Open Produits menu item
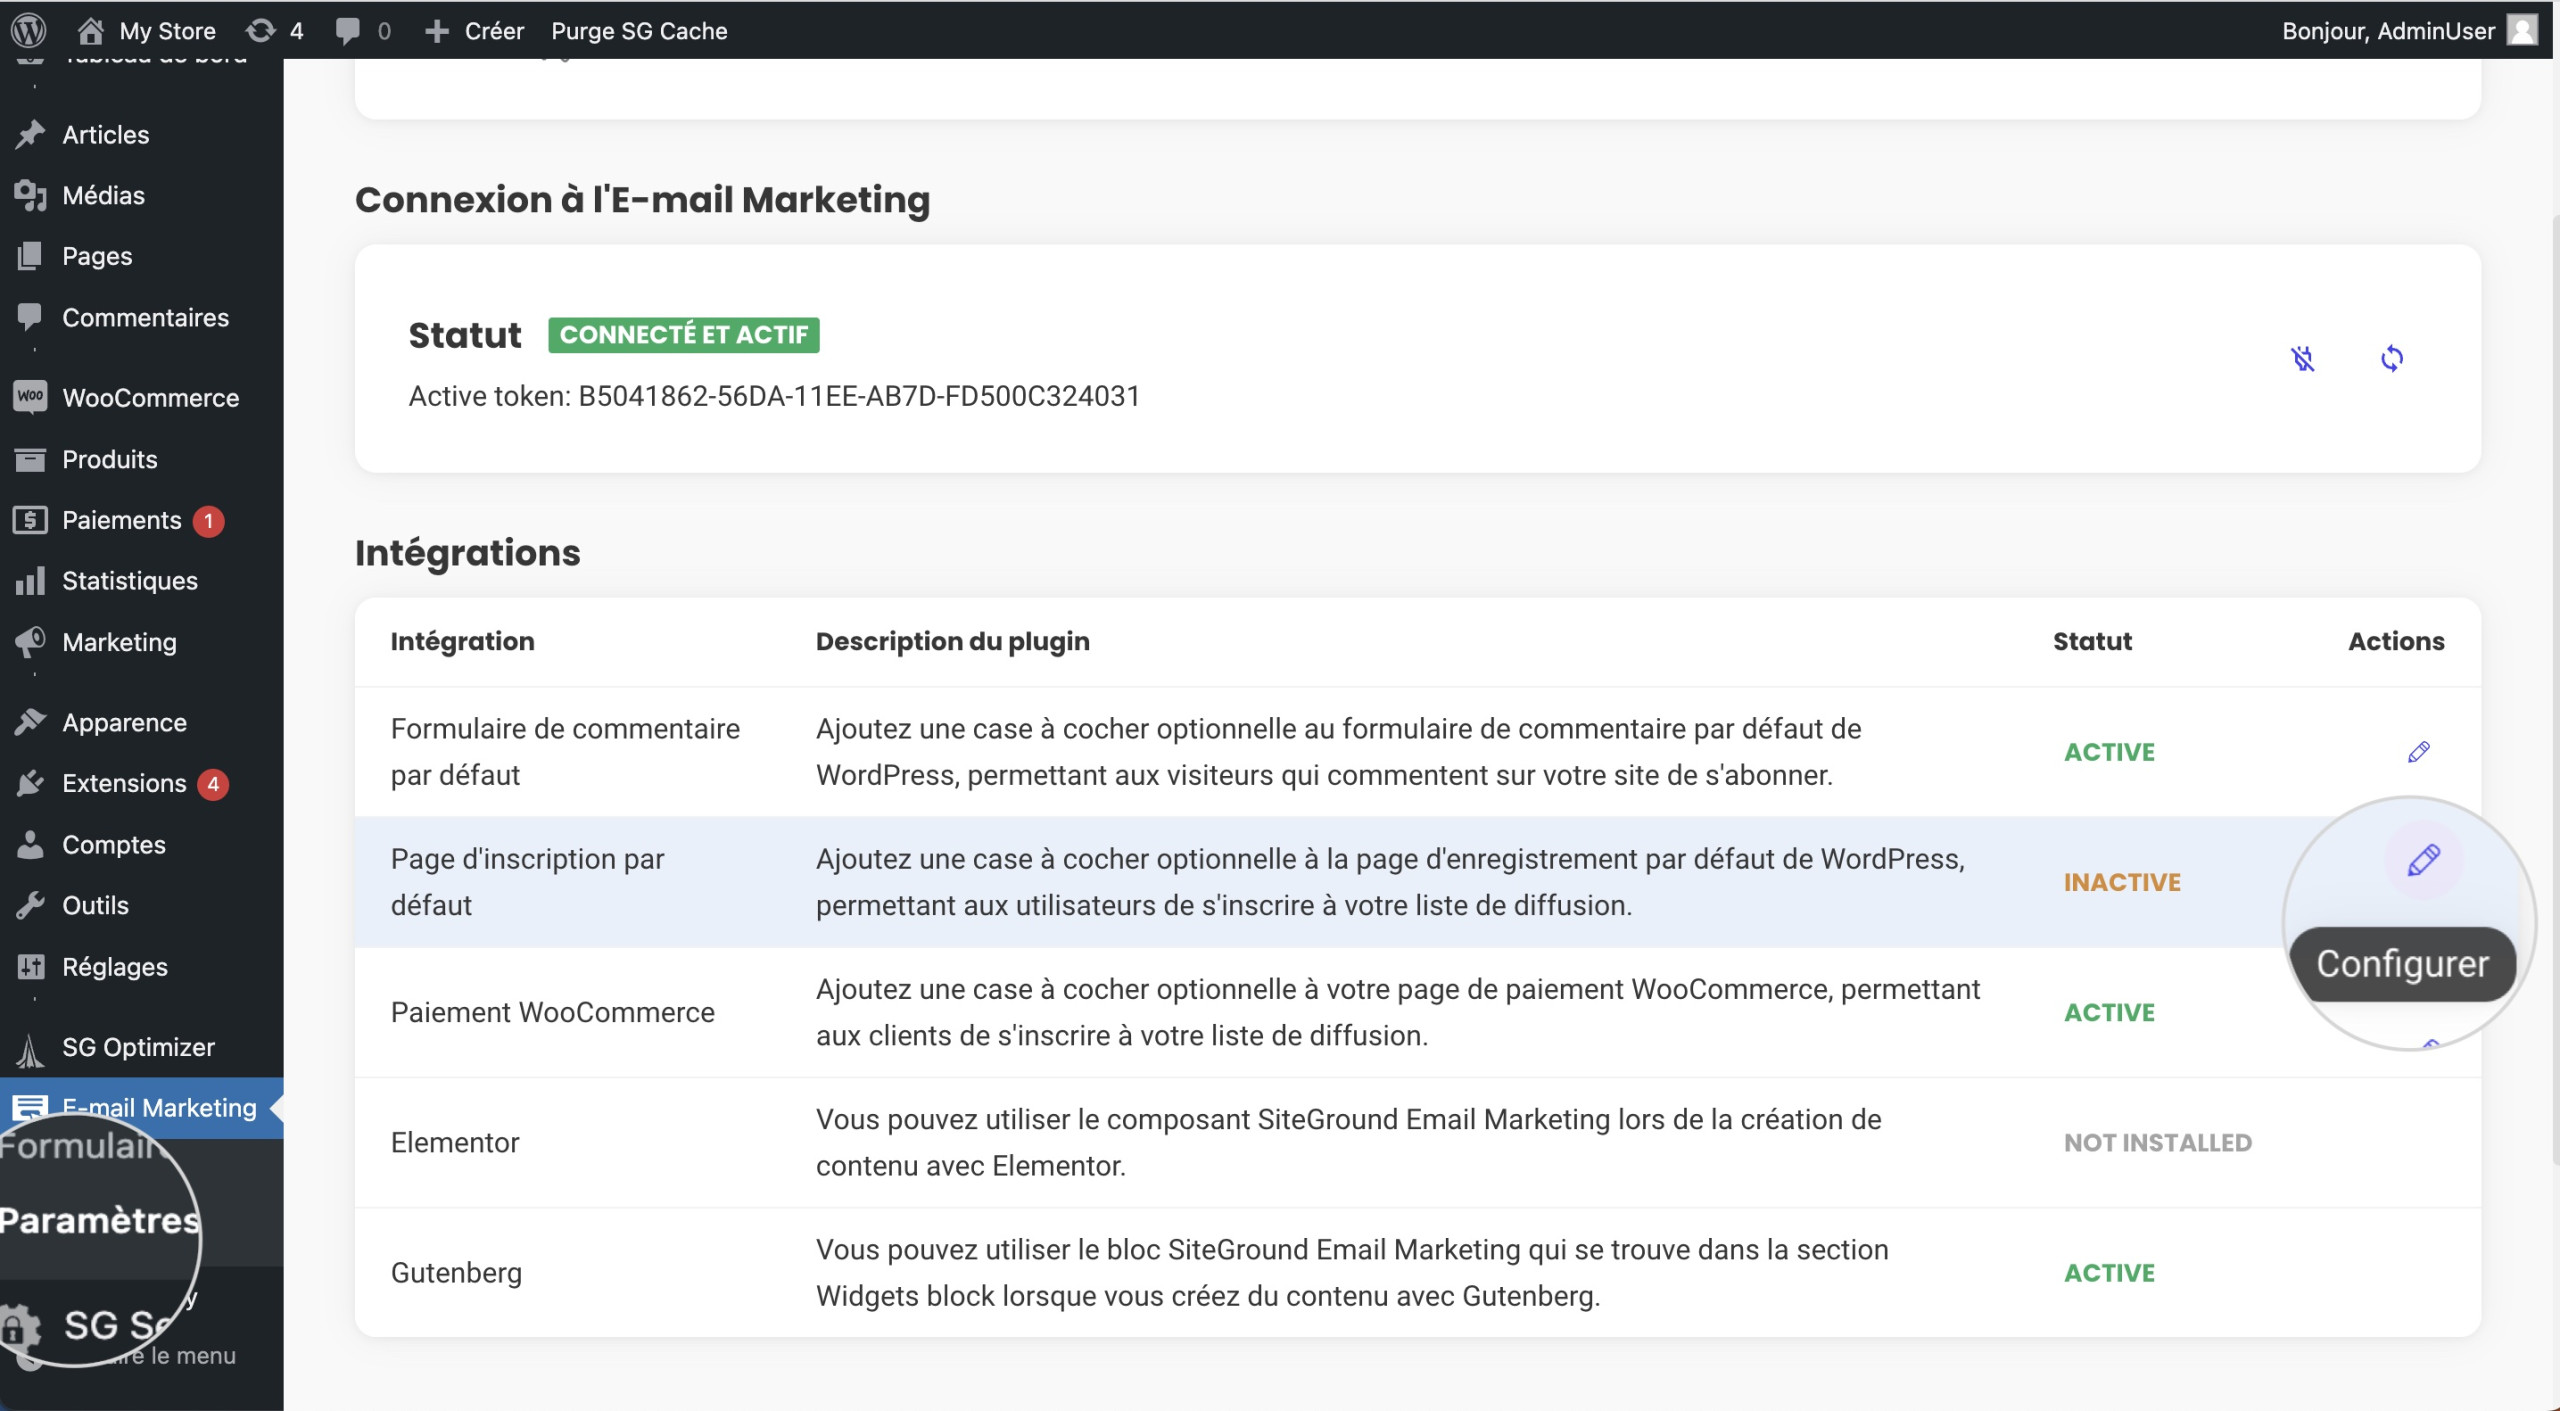The image size is (2560, 1411). coord(110,459)
